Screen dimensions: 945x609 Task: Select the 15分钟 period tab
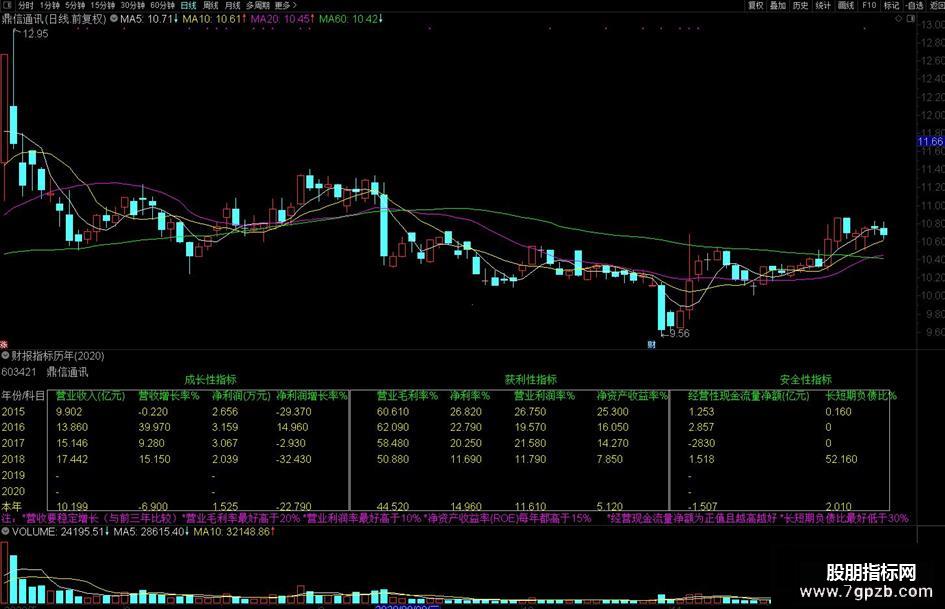click(x=102, y=5)
